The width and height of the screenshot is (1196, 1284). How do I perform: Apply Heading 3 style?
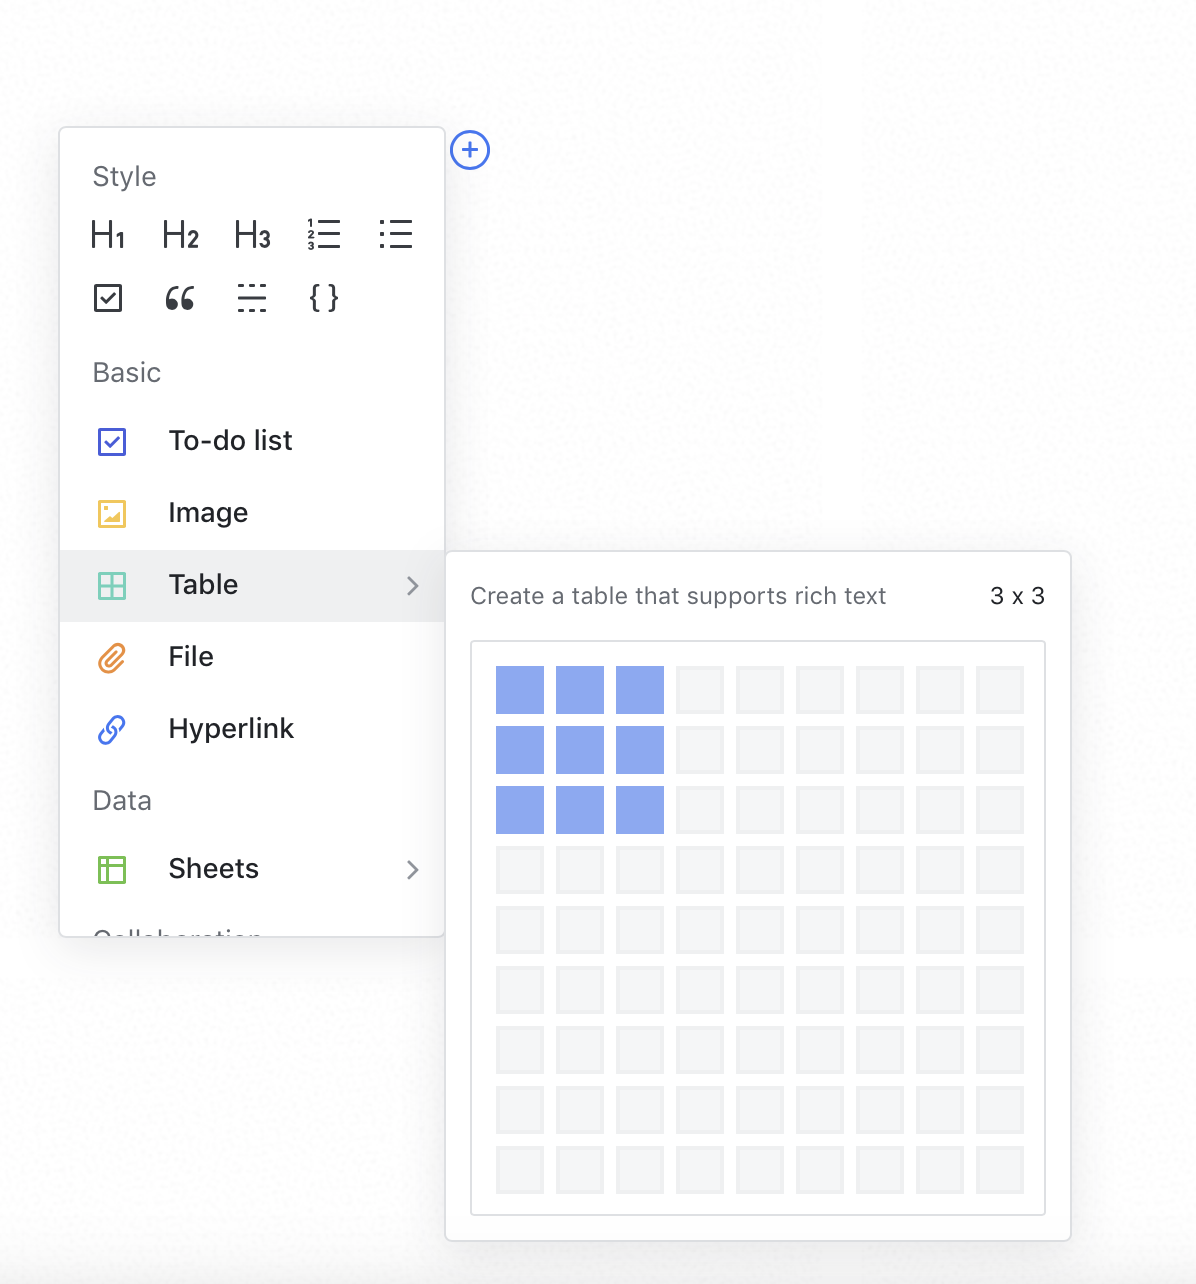[252, 235]
